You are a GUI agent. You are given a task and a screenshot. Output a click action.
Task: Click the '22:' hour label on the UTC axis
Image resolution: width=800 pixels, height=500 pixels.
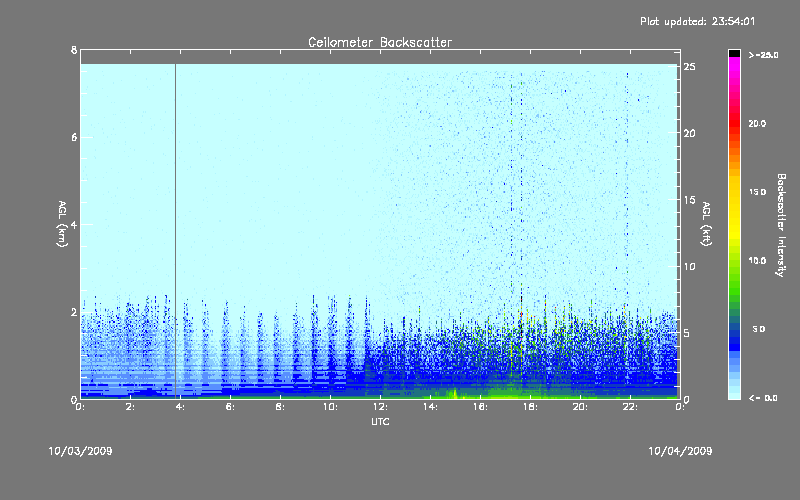pyautogui.click(x=630, y=407)
